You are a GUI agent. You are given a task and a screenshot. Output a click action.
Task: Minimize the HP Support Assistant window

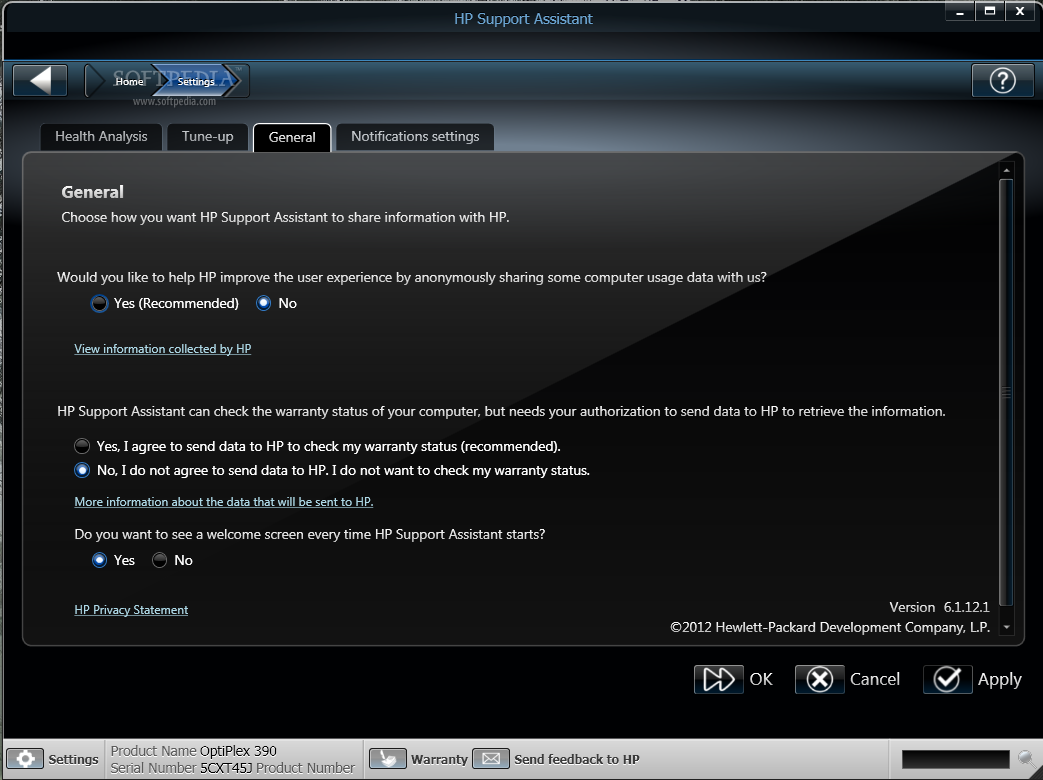point(960,11)
